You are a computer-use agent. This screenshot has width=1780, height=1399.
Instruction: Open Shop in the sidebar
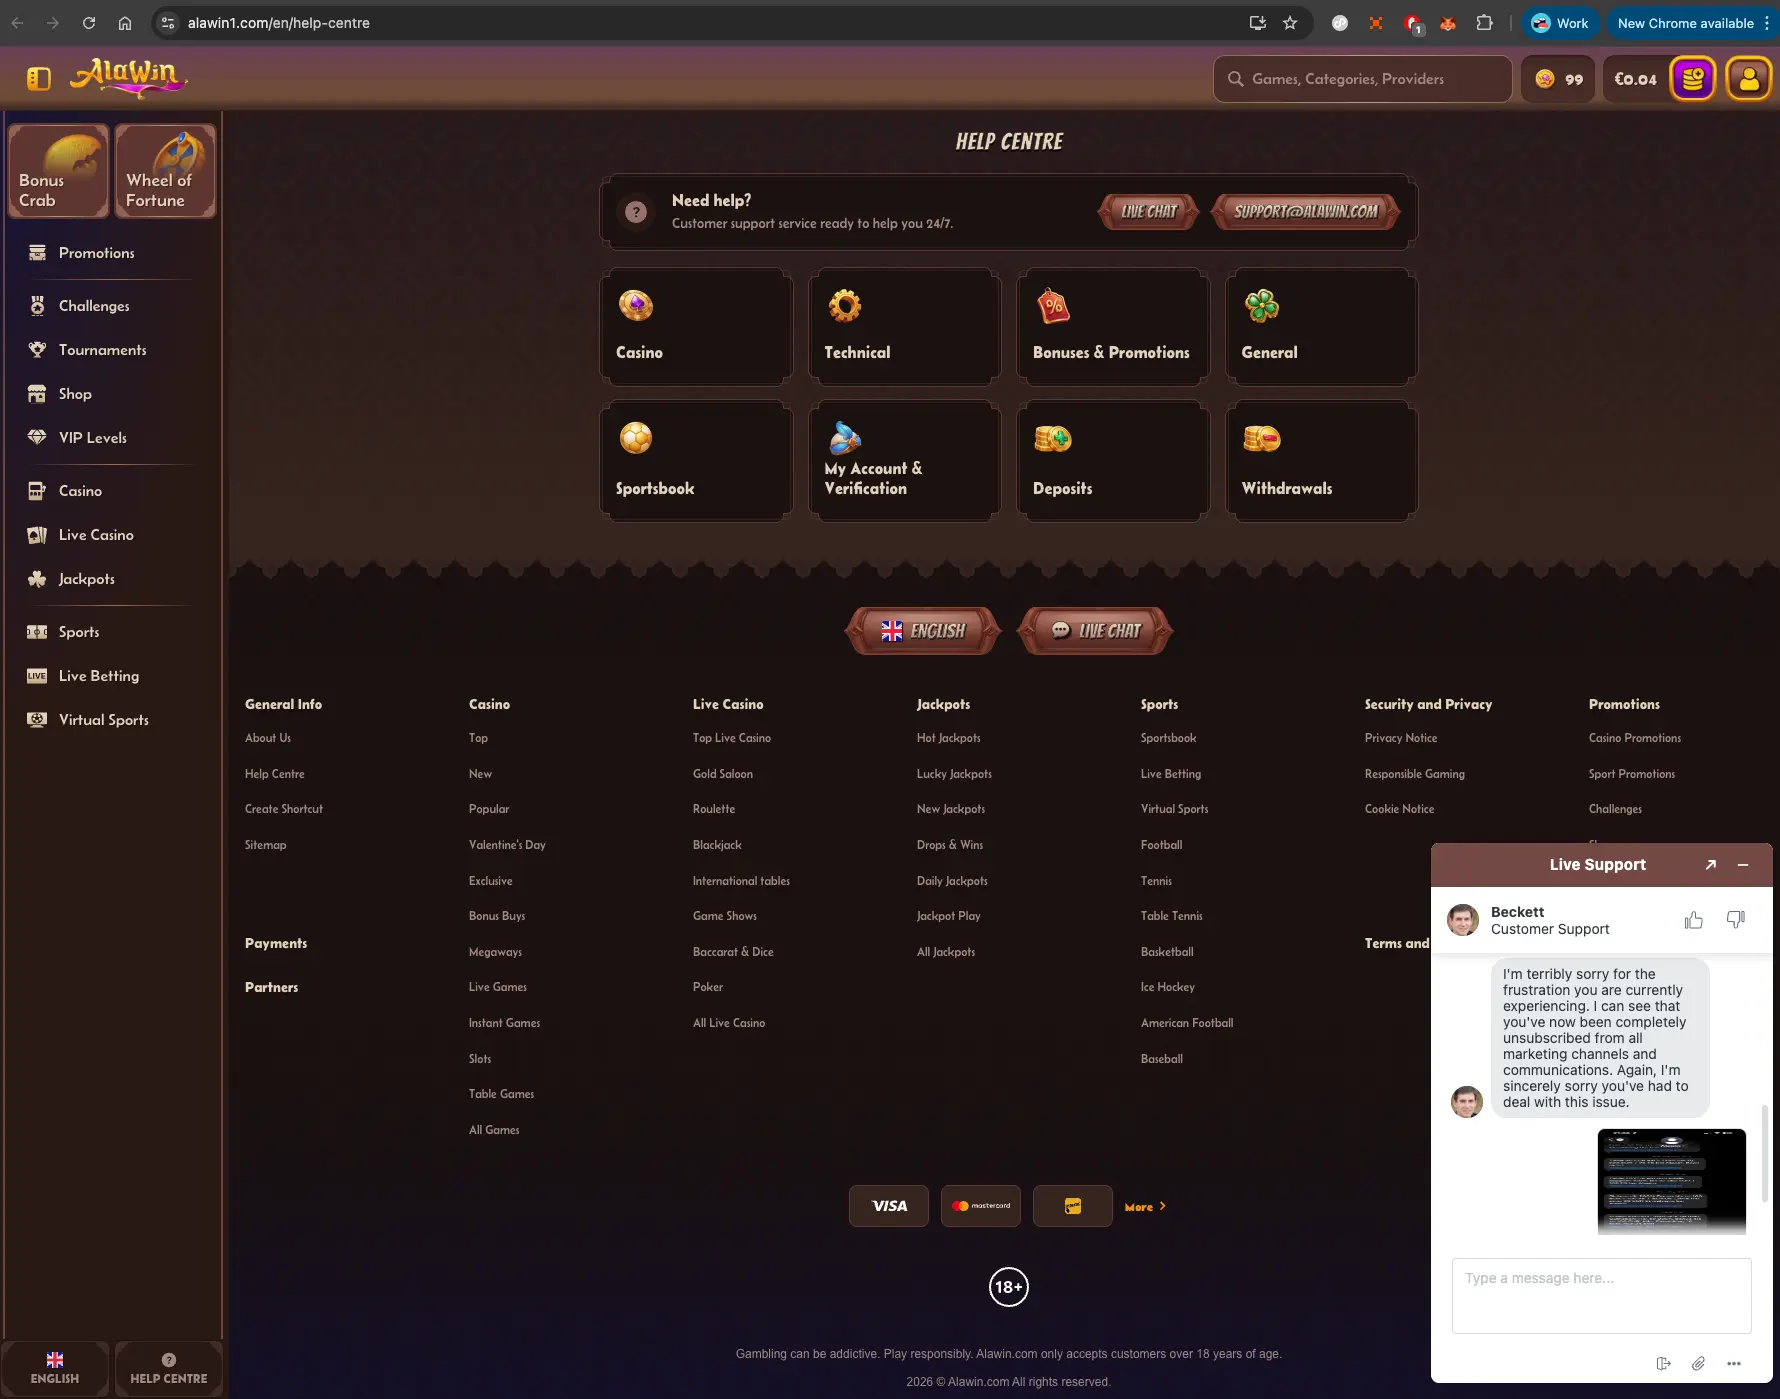(x=75, y=394)
